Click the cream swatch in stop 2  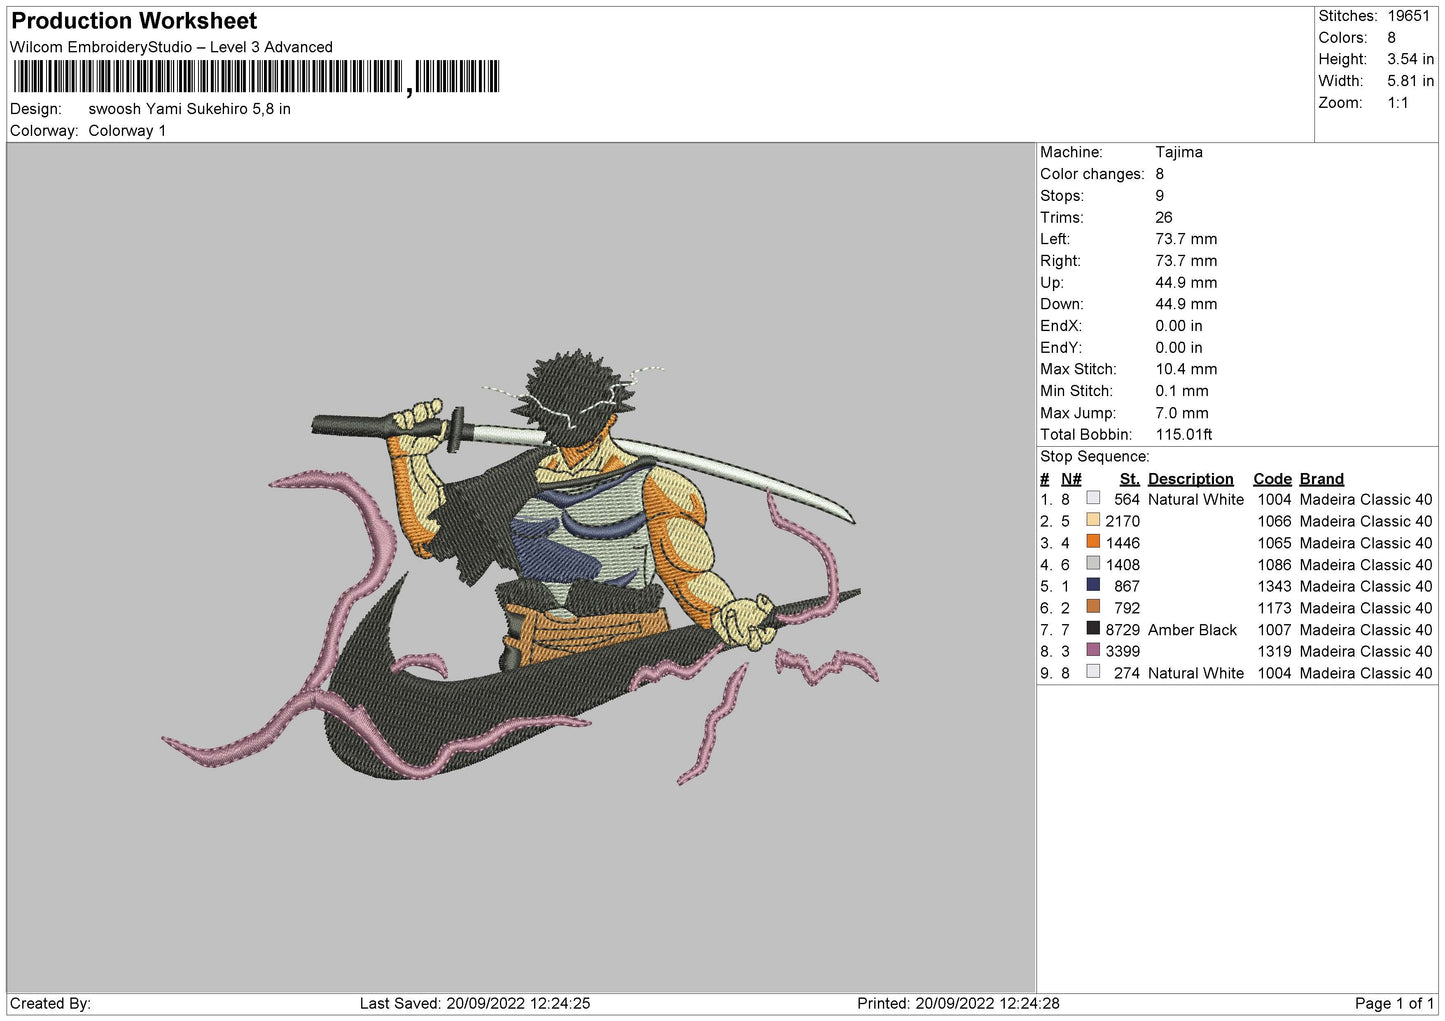[x=1093, y=521]
